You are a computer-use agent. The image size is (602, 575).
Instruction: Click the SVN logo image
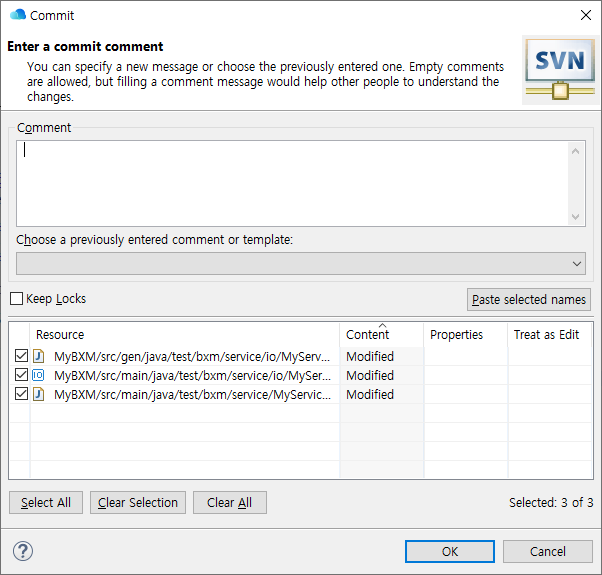click(558, 69)
